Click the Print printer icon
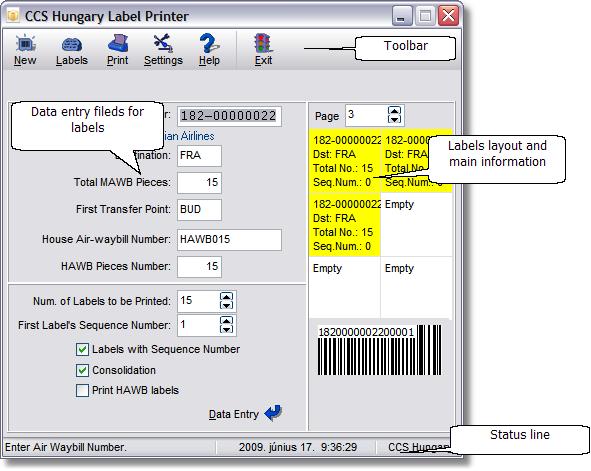 coord(118,44)
